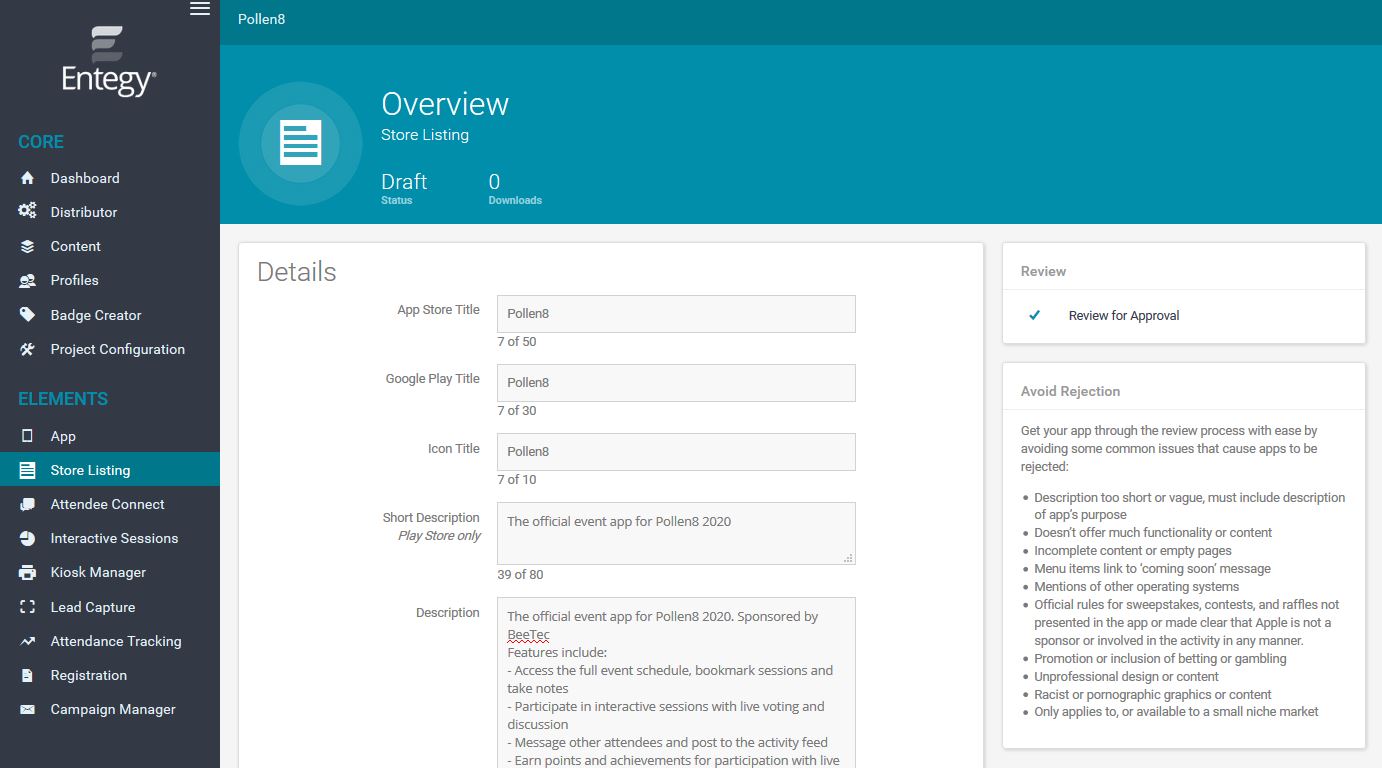Toggle the hamburger sidebar menu
The image size is (1382, 768).
click(x=200, y=9)
